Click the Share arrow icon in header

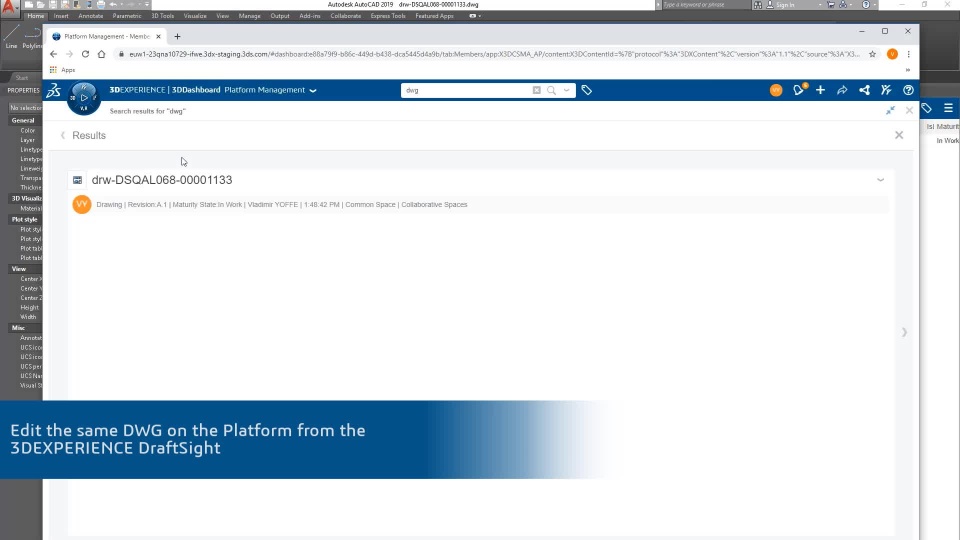pyautogui.click(x=842, y=90)
